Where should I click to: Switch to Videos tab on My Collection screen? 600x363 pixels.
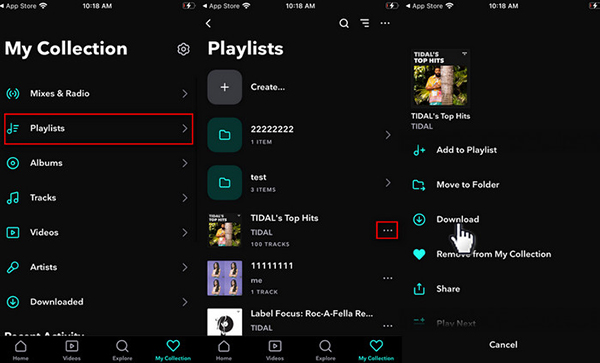72,350
